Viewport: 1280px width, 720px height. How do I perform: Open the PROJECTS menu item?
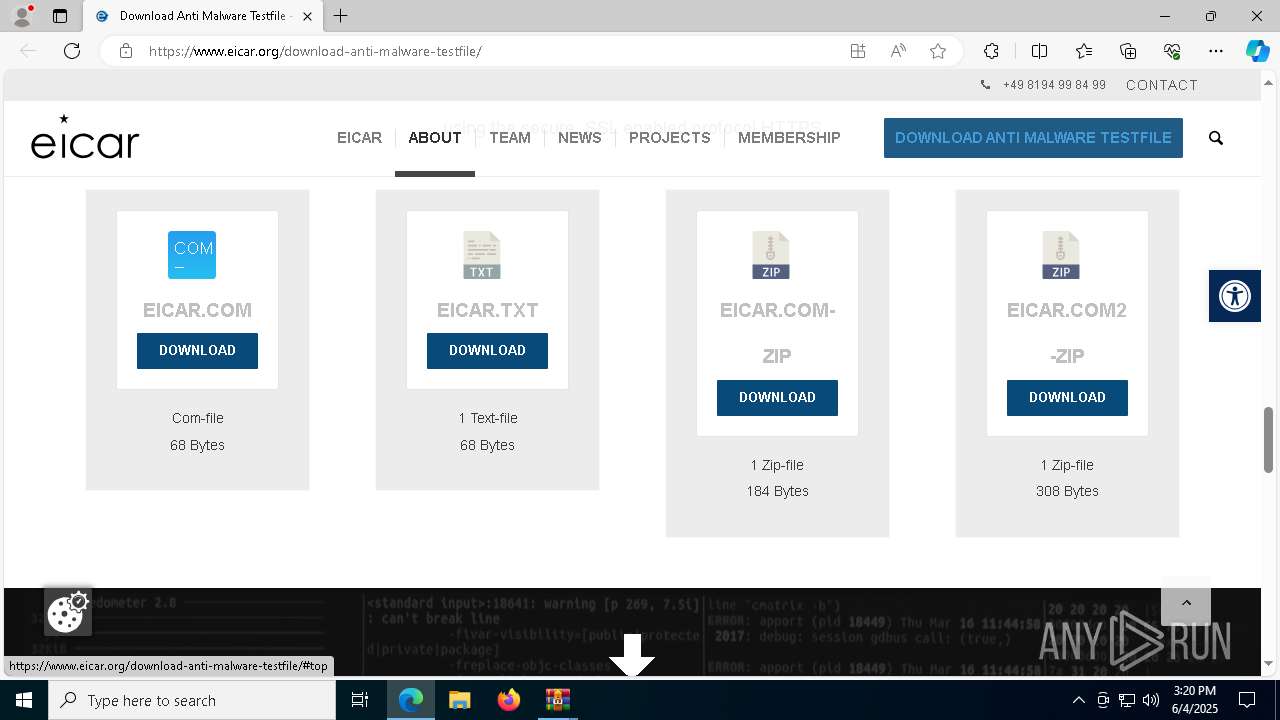tap(669, 138)
